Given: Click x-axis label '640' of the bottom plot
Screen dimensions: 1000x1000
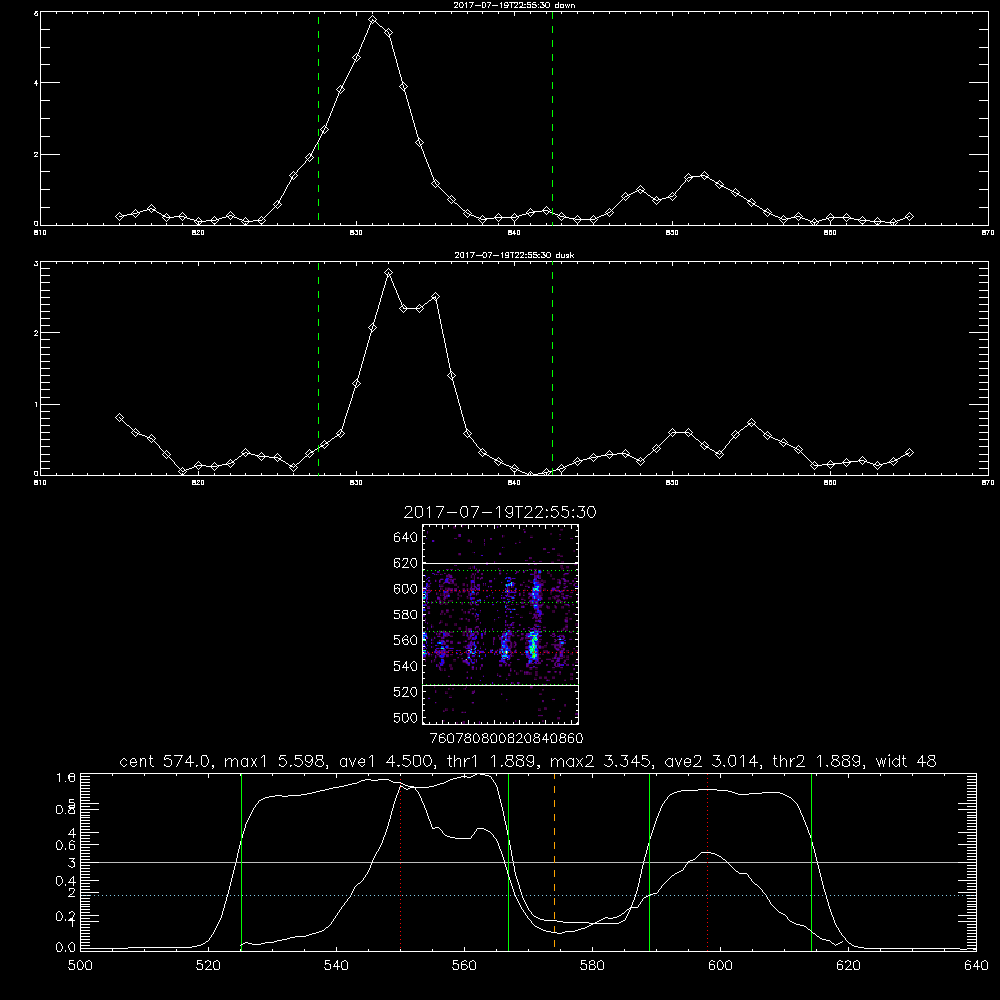Looking at the screenshot, I should point(976,965).
